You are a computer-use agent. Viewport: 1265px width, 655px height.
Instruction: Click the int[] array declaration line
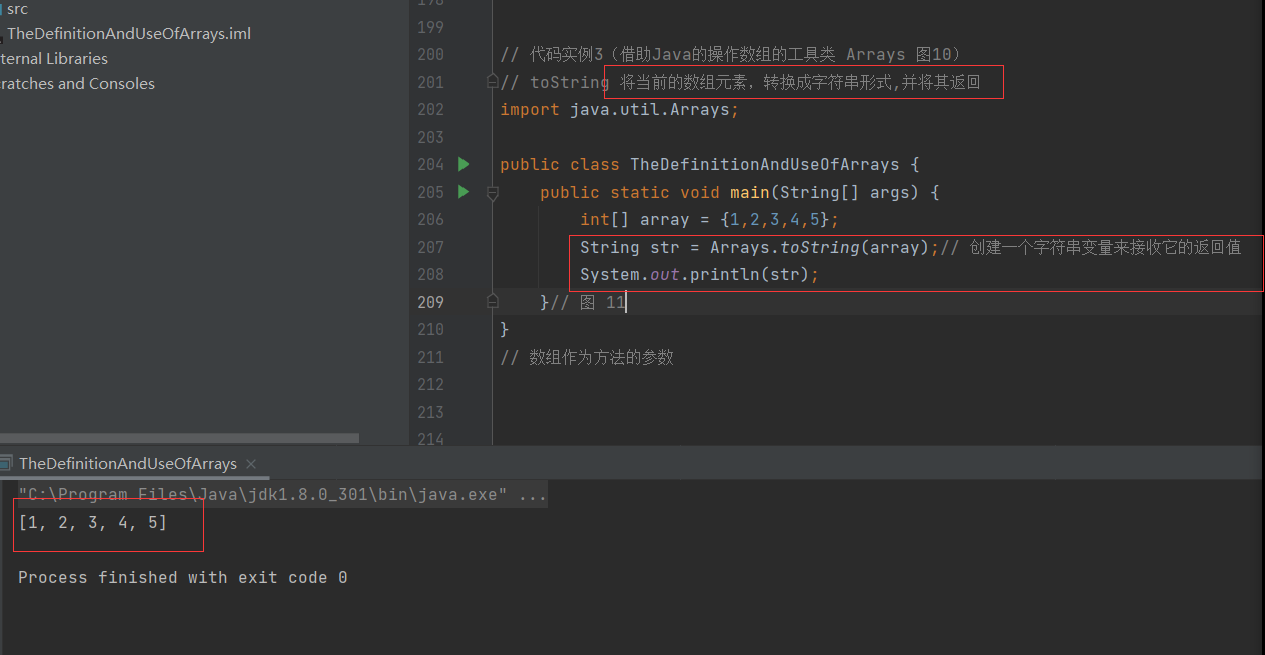click(709, 219)
